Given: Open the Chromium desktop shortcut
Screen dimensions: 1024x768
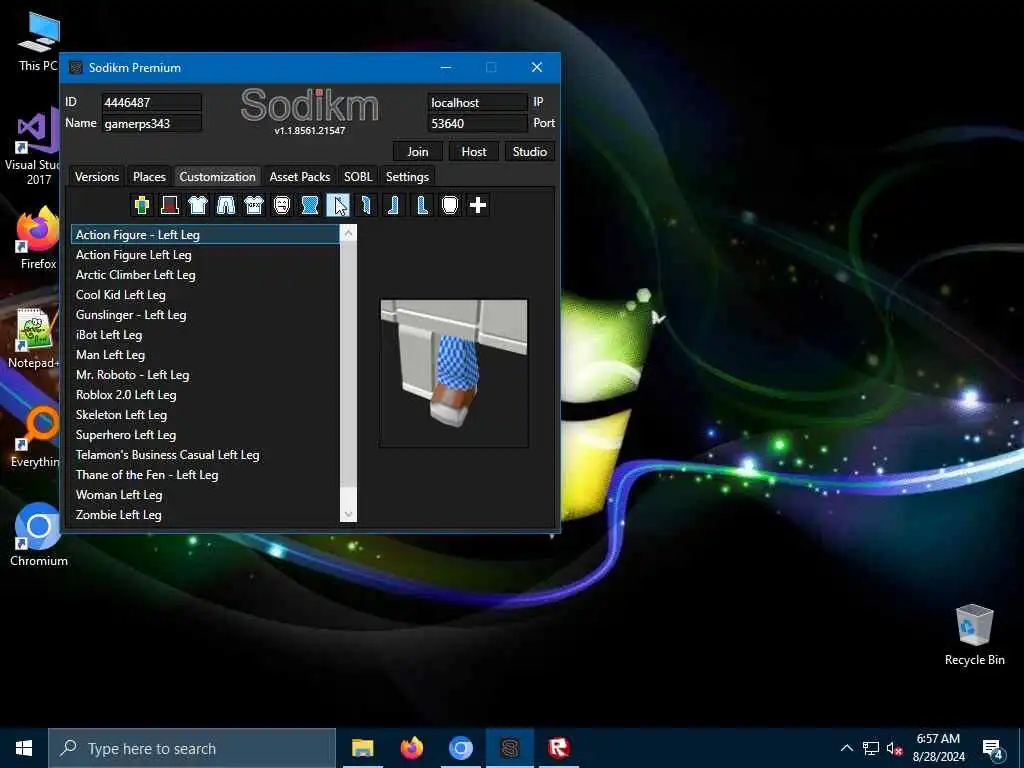Looking at the screenshot, I should [x=39, y=534].
